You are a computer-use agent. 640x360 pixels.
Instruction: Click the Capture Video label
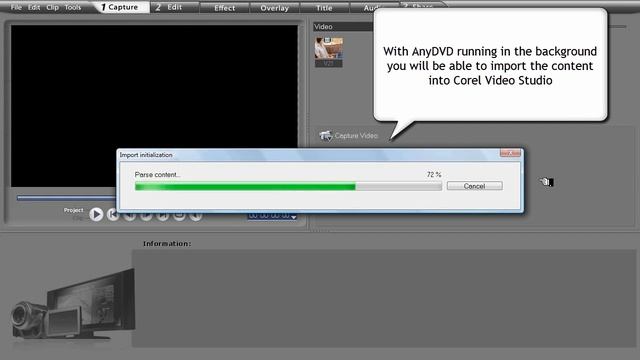(356, 136)
